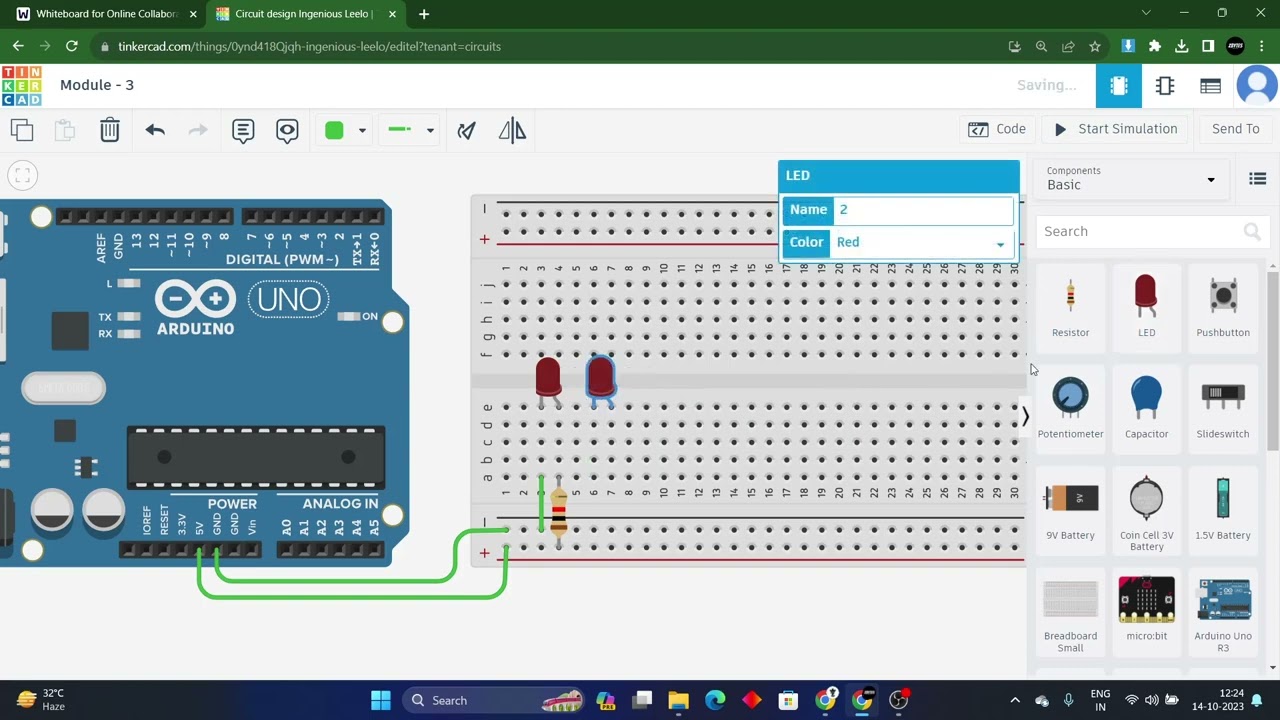Go back in browser
This screenshot has width=1280, height=720.
tap(18, 46)
